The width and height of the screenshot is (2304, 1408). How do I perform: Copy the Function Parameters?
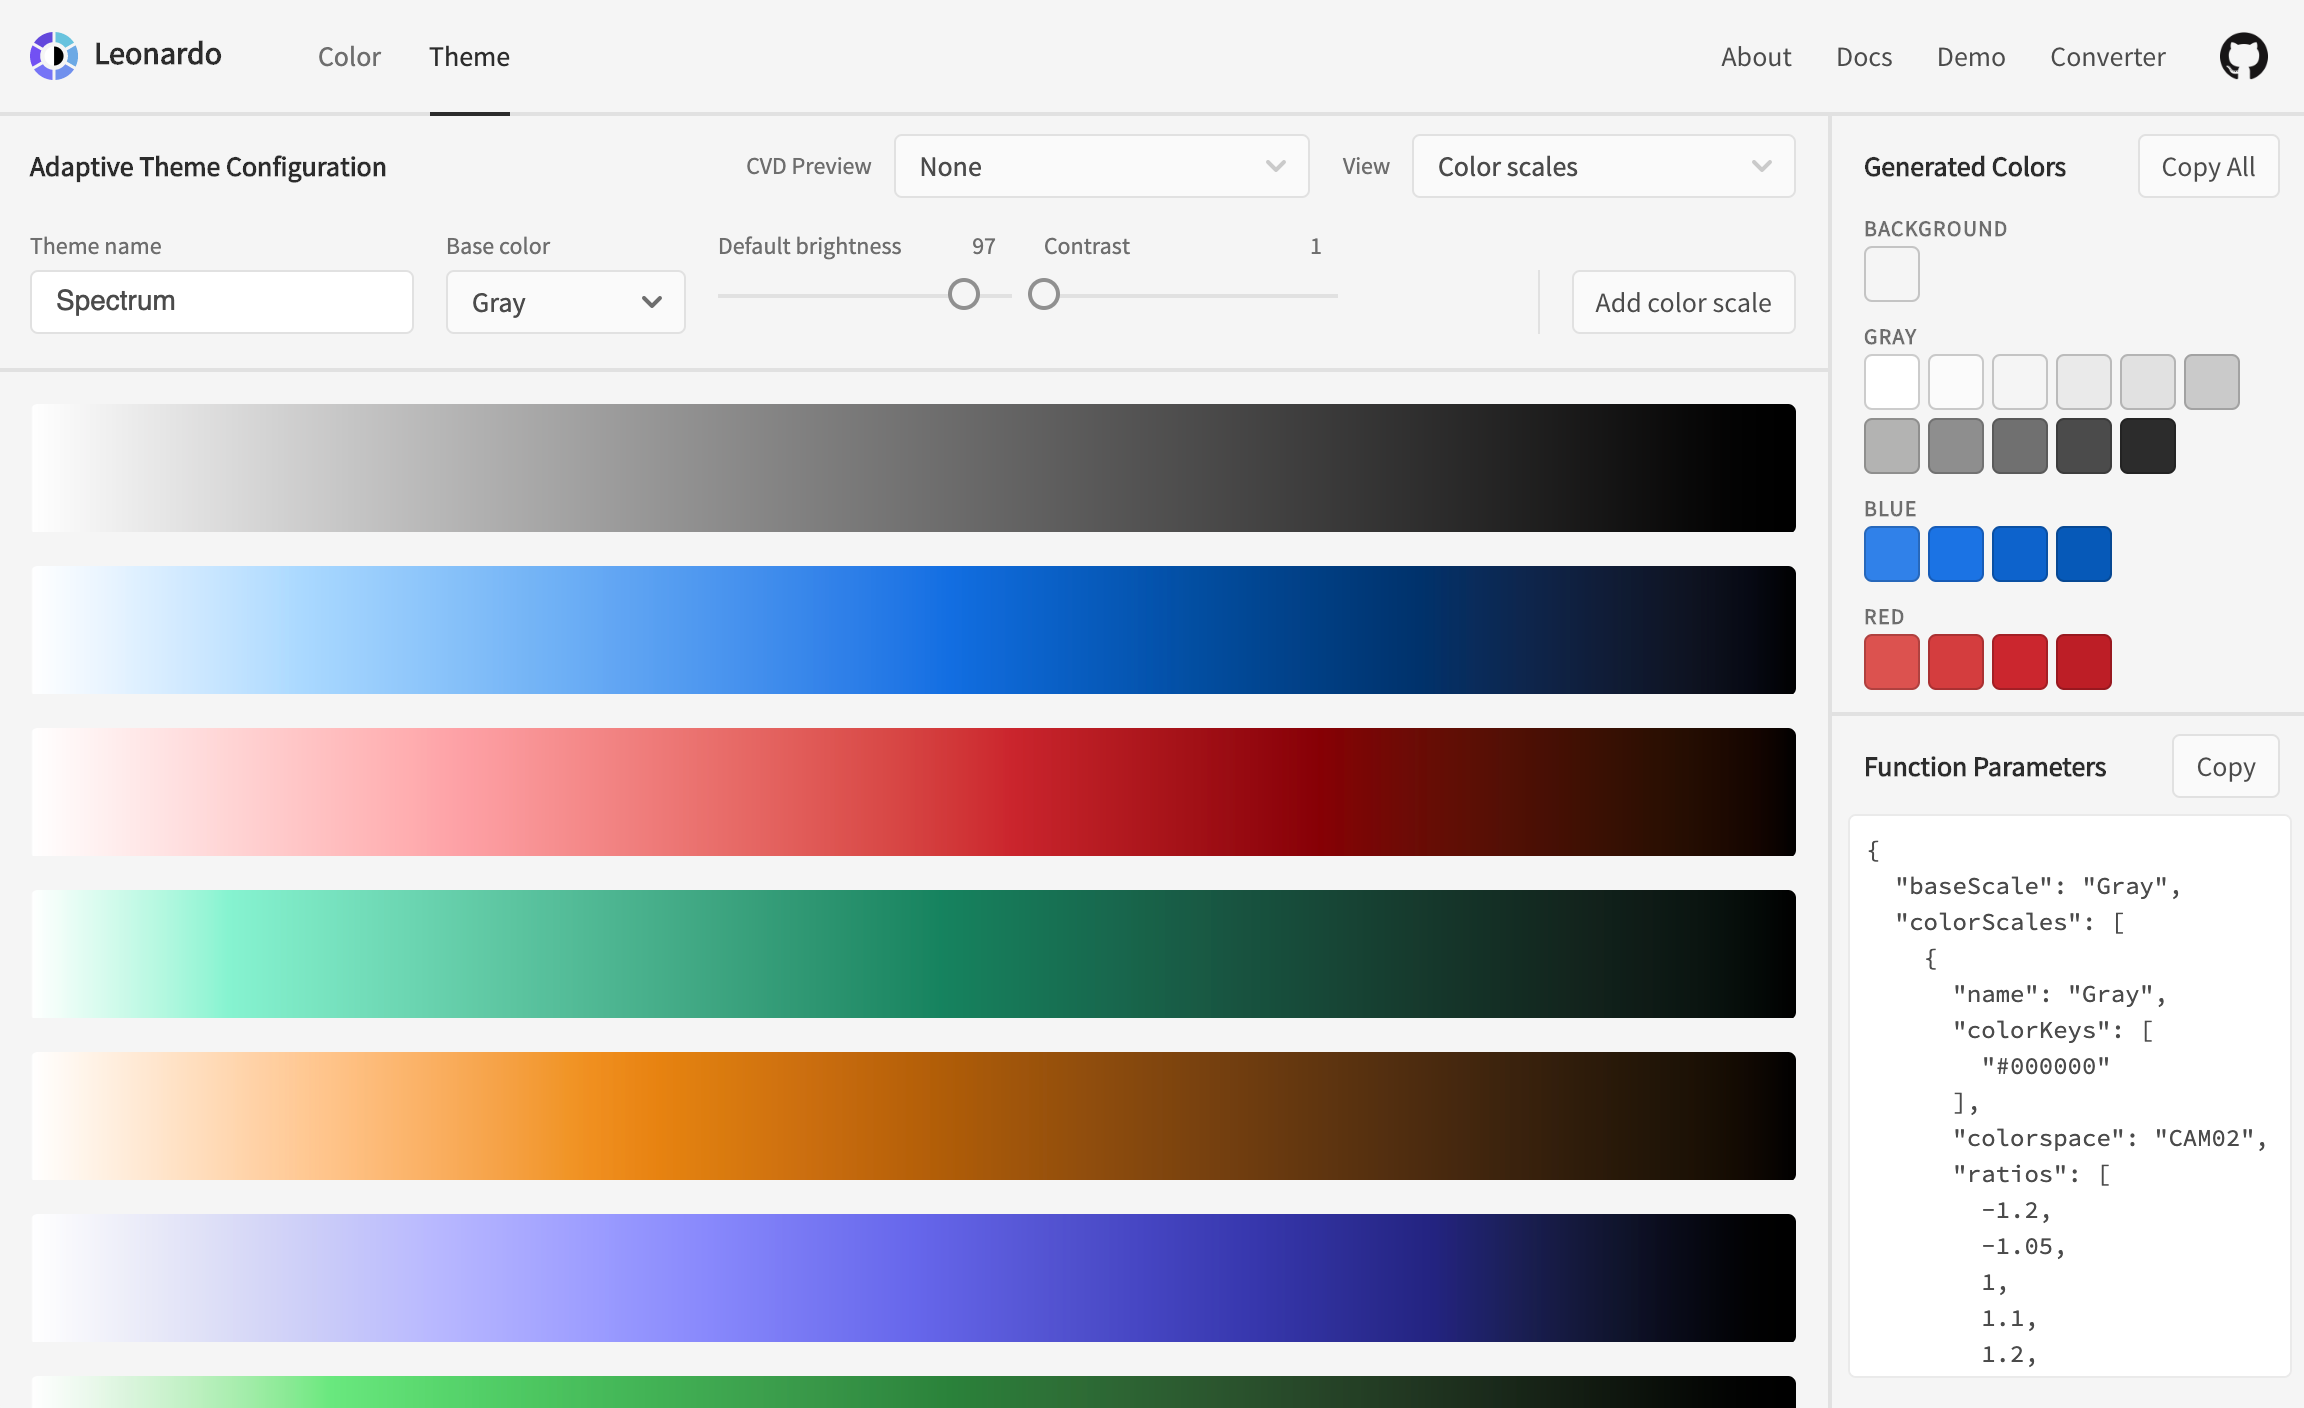[2225, 767]
